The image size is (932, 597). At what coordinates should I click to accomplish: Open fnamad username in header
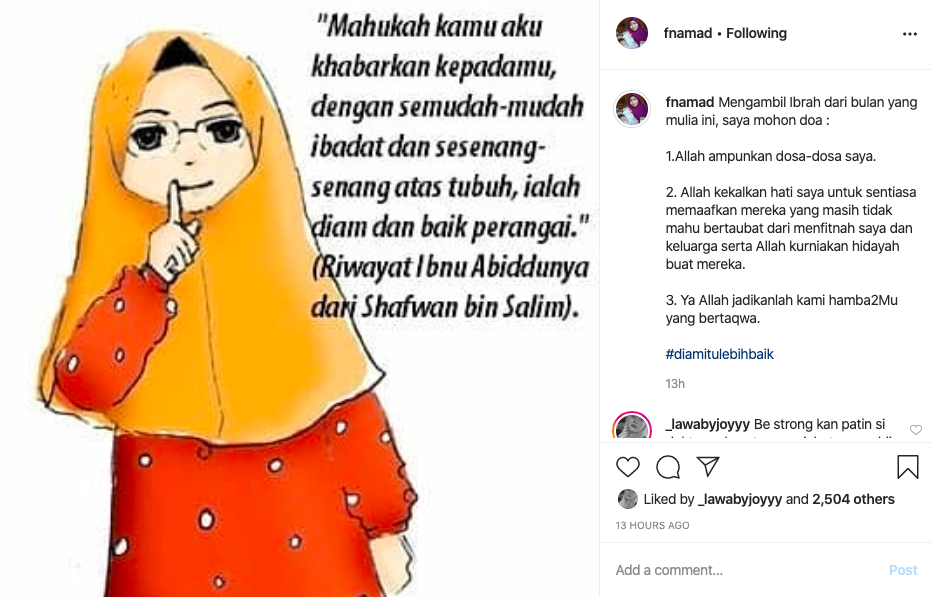tap(688, 33)
